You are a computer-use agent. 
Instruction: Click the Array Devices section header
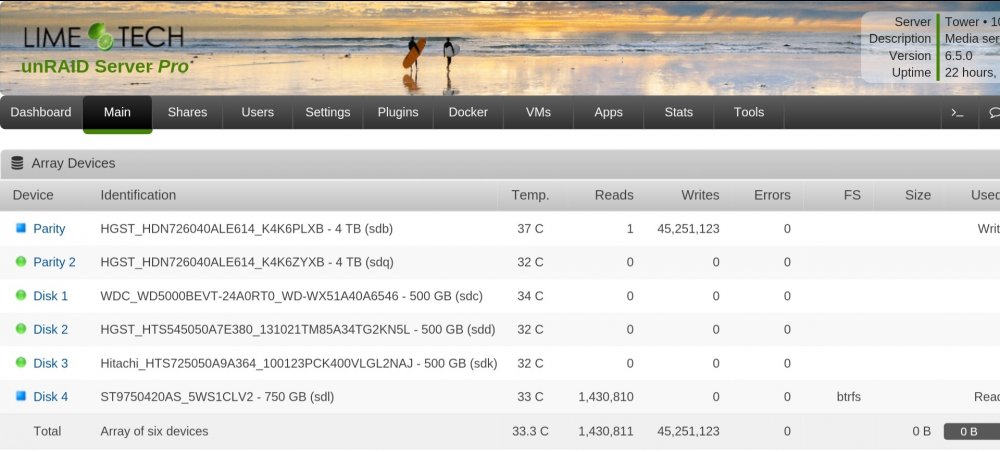pyautogui.click(x=500, y=164)
